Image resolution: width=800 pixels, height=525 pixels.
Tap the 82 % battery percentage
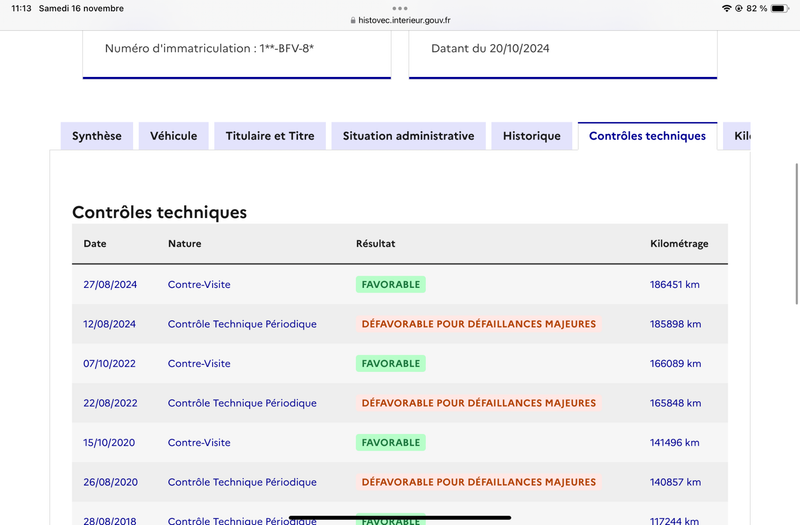coord(757,8)
